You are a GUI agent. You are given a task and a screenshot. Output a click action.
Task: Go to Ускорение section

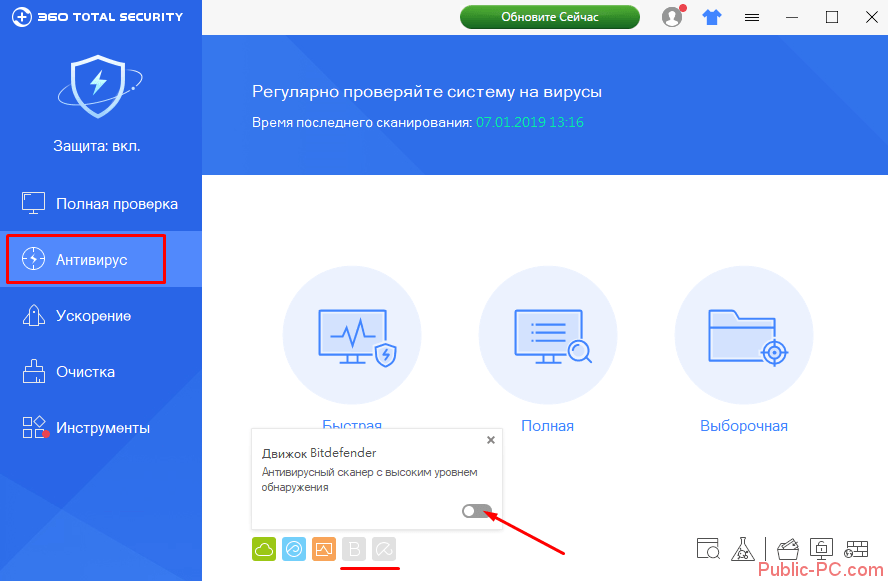pos(101,315)
